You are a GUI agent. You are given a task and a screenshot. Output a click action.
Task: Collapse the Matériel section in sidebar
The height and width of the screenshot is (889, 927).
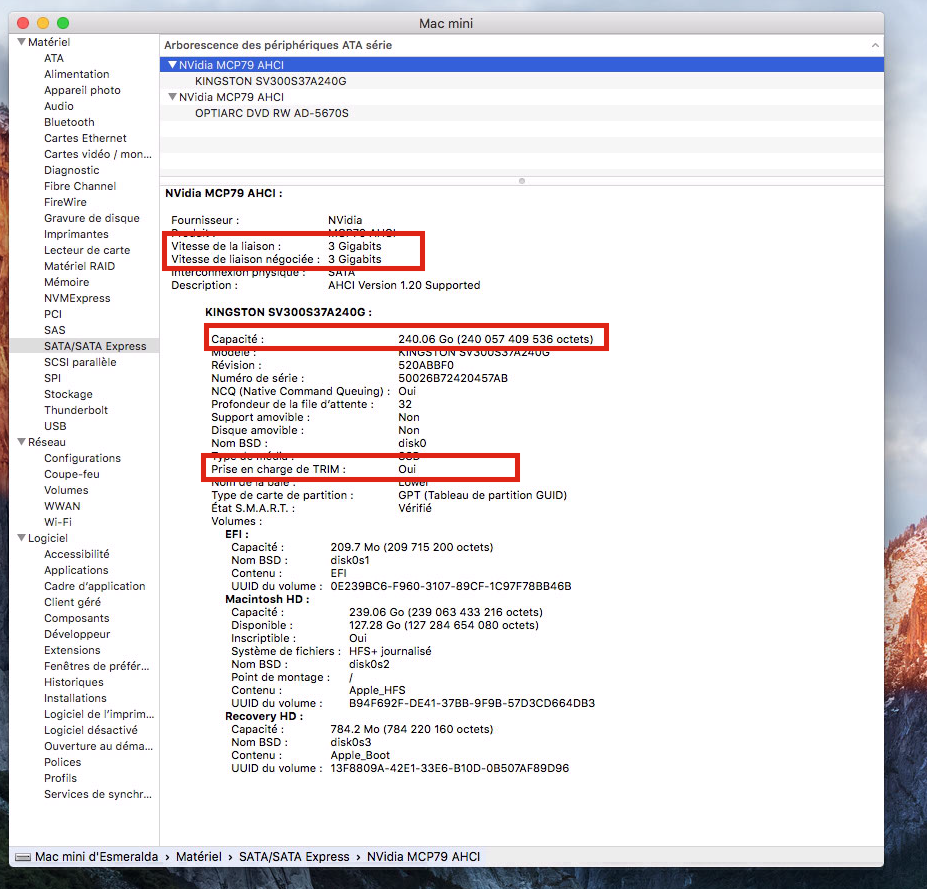[21, 42]
